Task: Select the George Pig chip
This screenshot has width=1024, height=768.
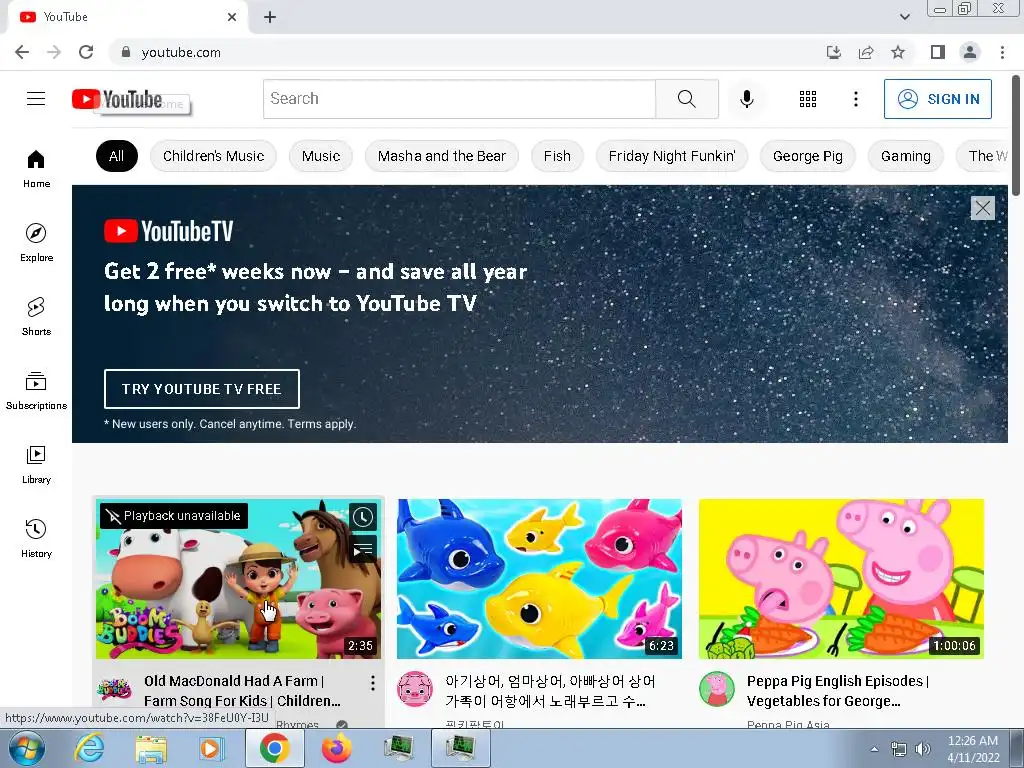Action: coord(808,156)
